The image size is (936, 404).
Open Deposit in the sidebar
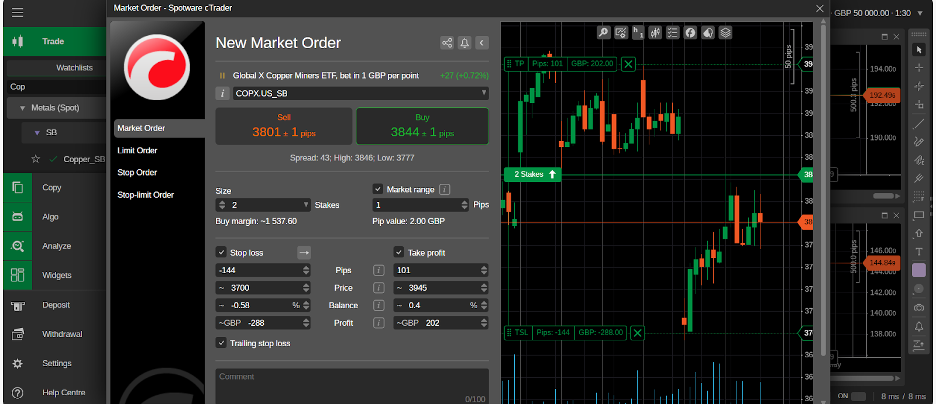pyautogui.click(x=54, y=305)
